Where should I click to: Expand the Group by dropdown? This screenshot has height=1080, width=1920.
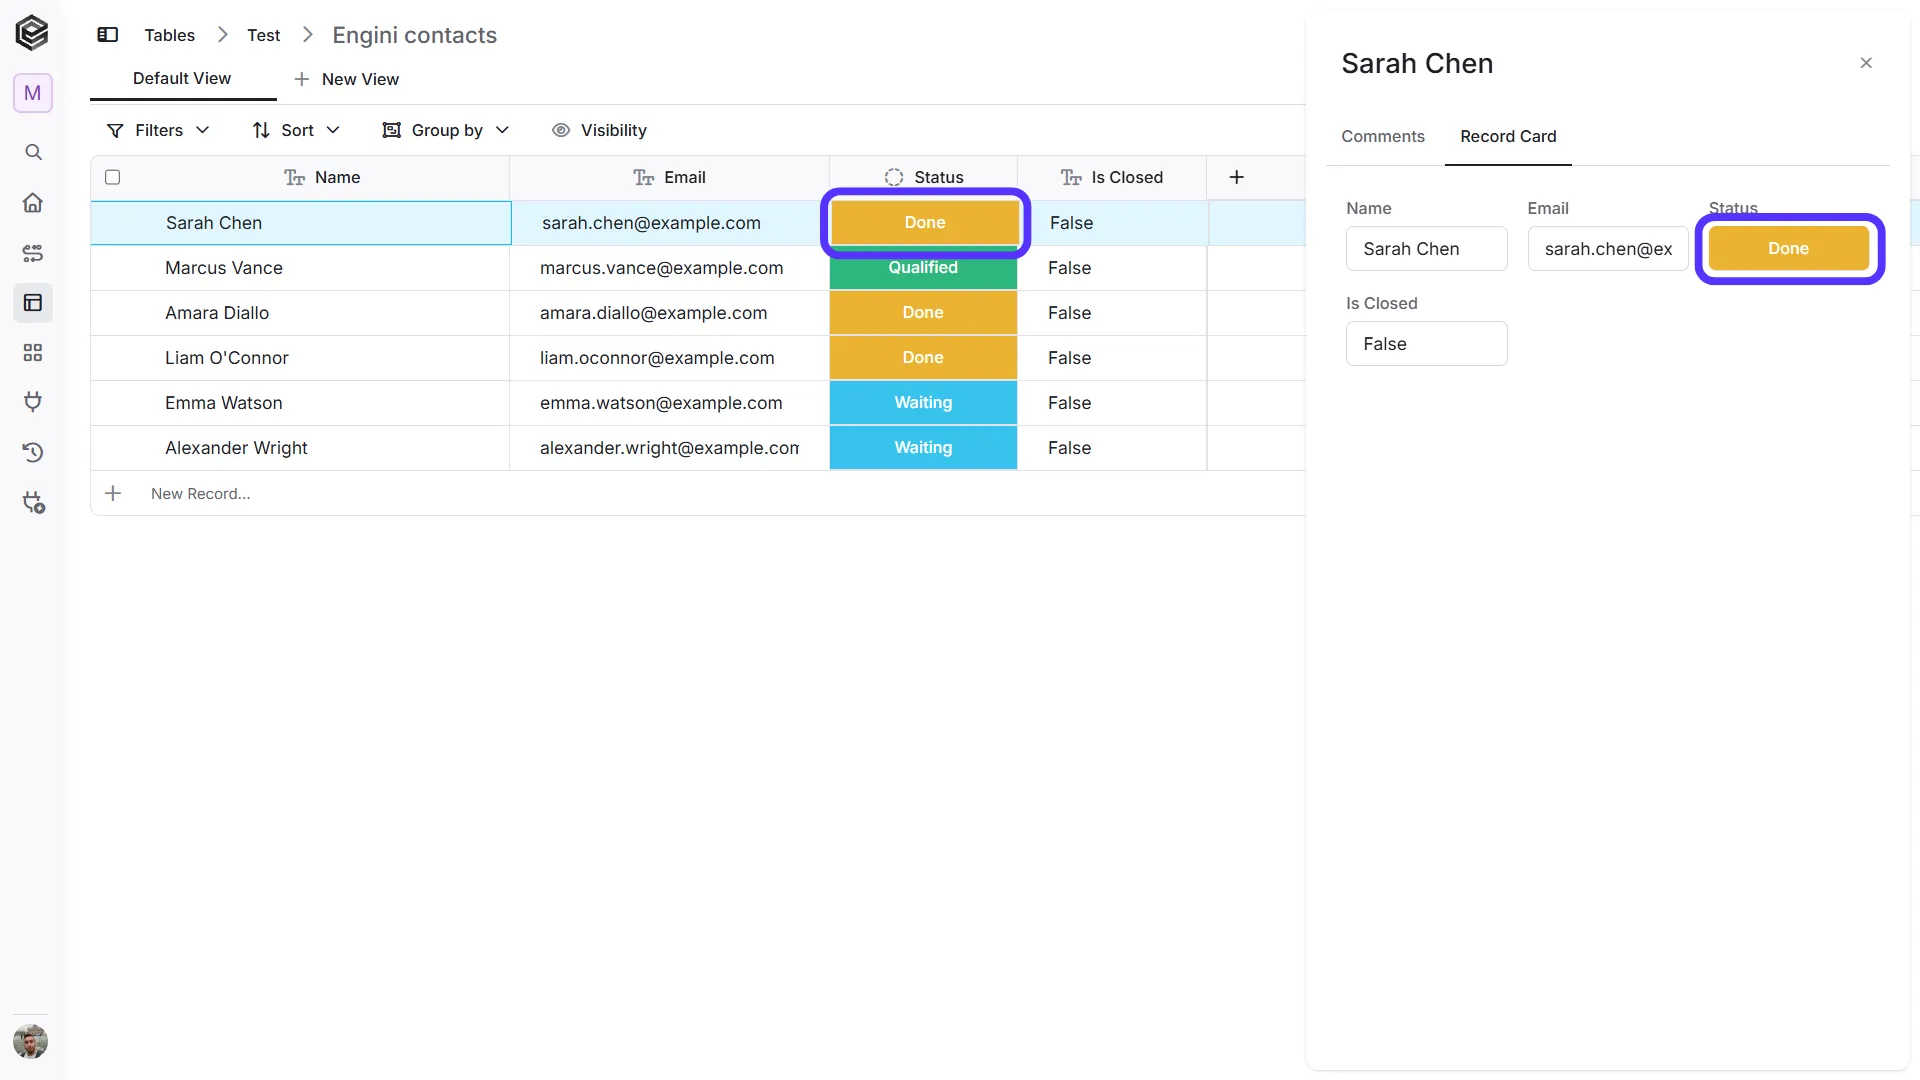(x=446, y=130)
